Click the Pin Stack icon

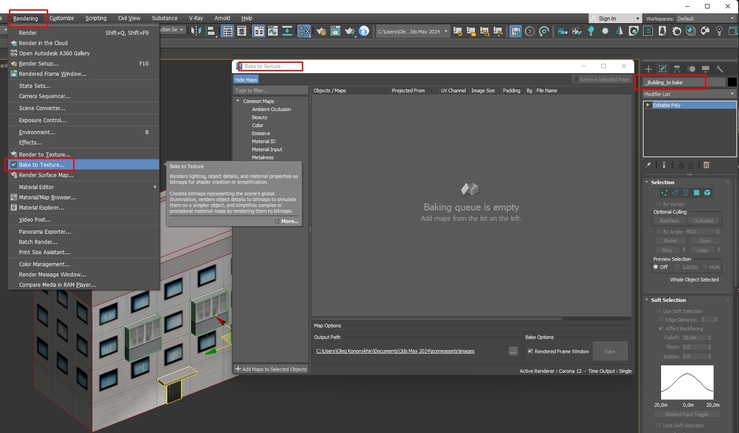pos(649,165)
